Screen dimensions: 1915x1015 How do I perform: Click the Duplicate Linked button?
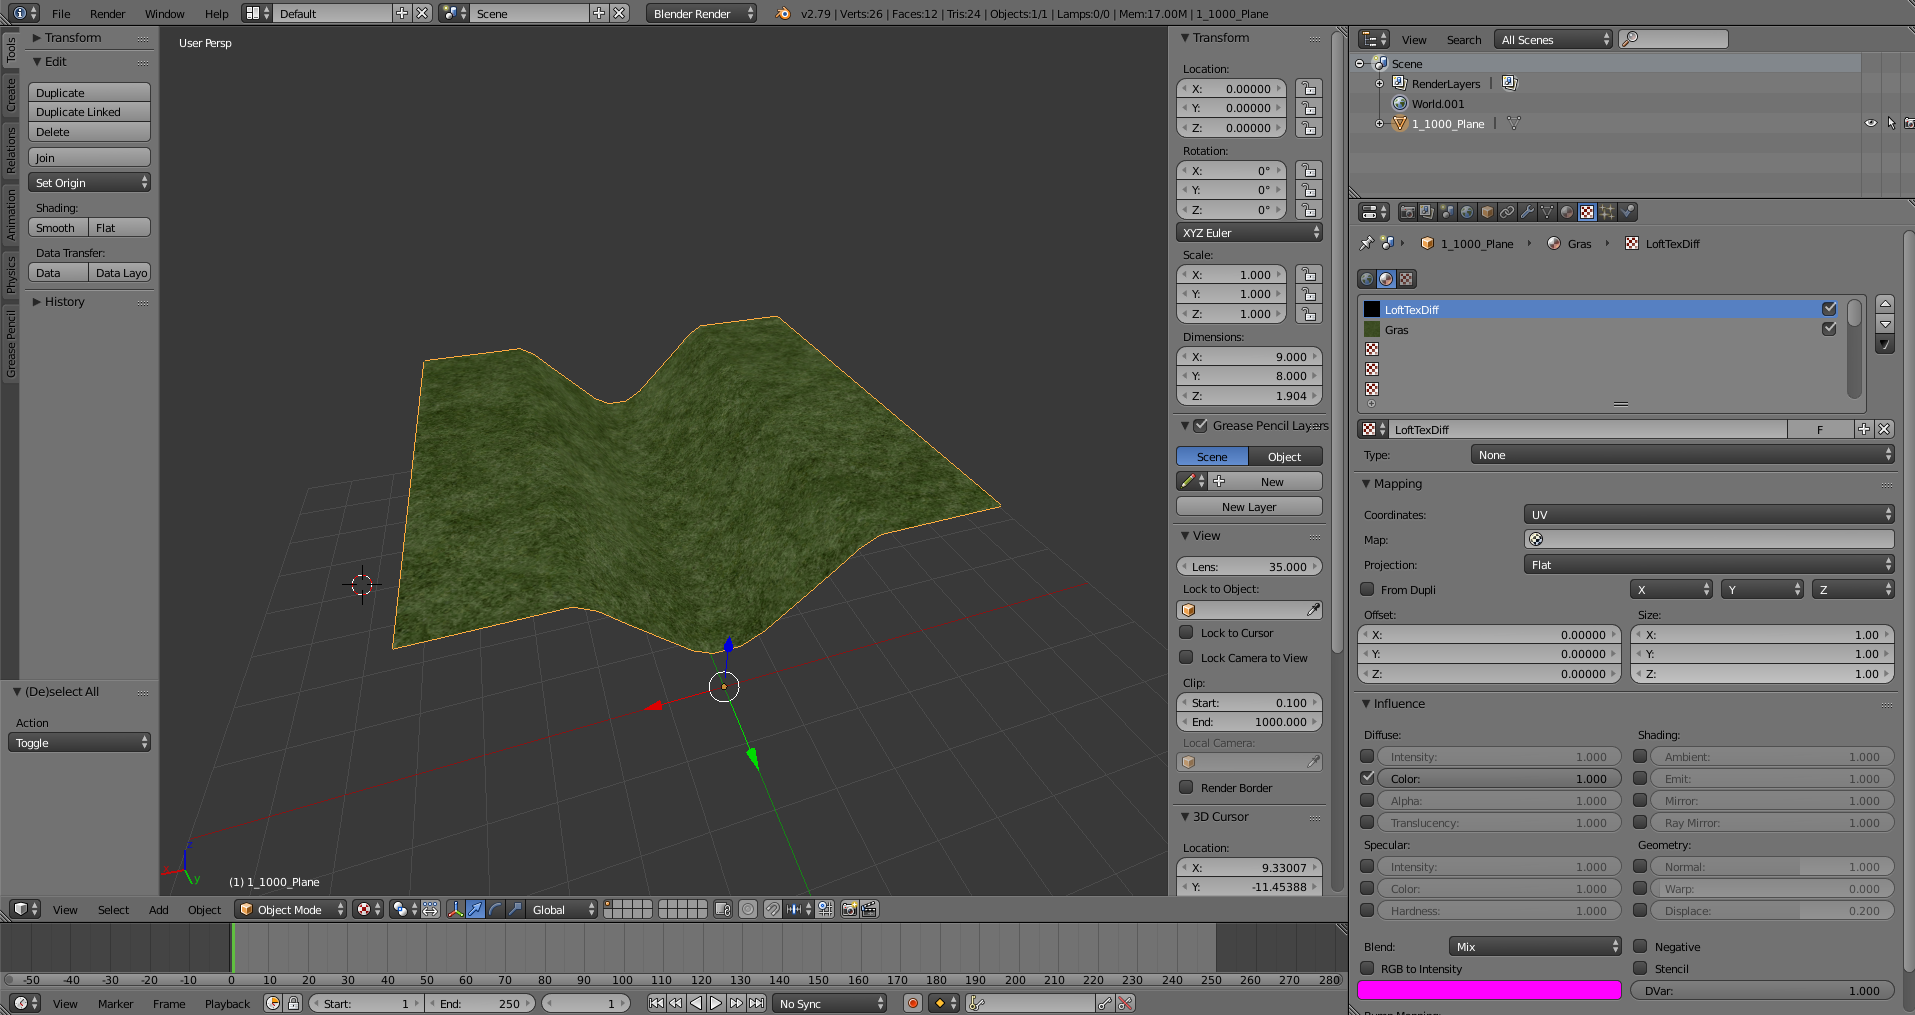click(x=88, y=112)
